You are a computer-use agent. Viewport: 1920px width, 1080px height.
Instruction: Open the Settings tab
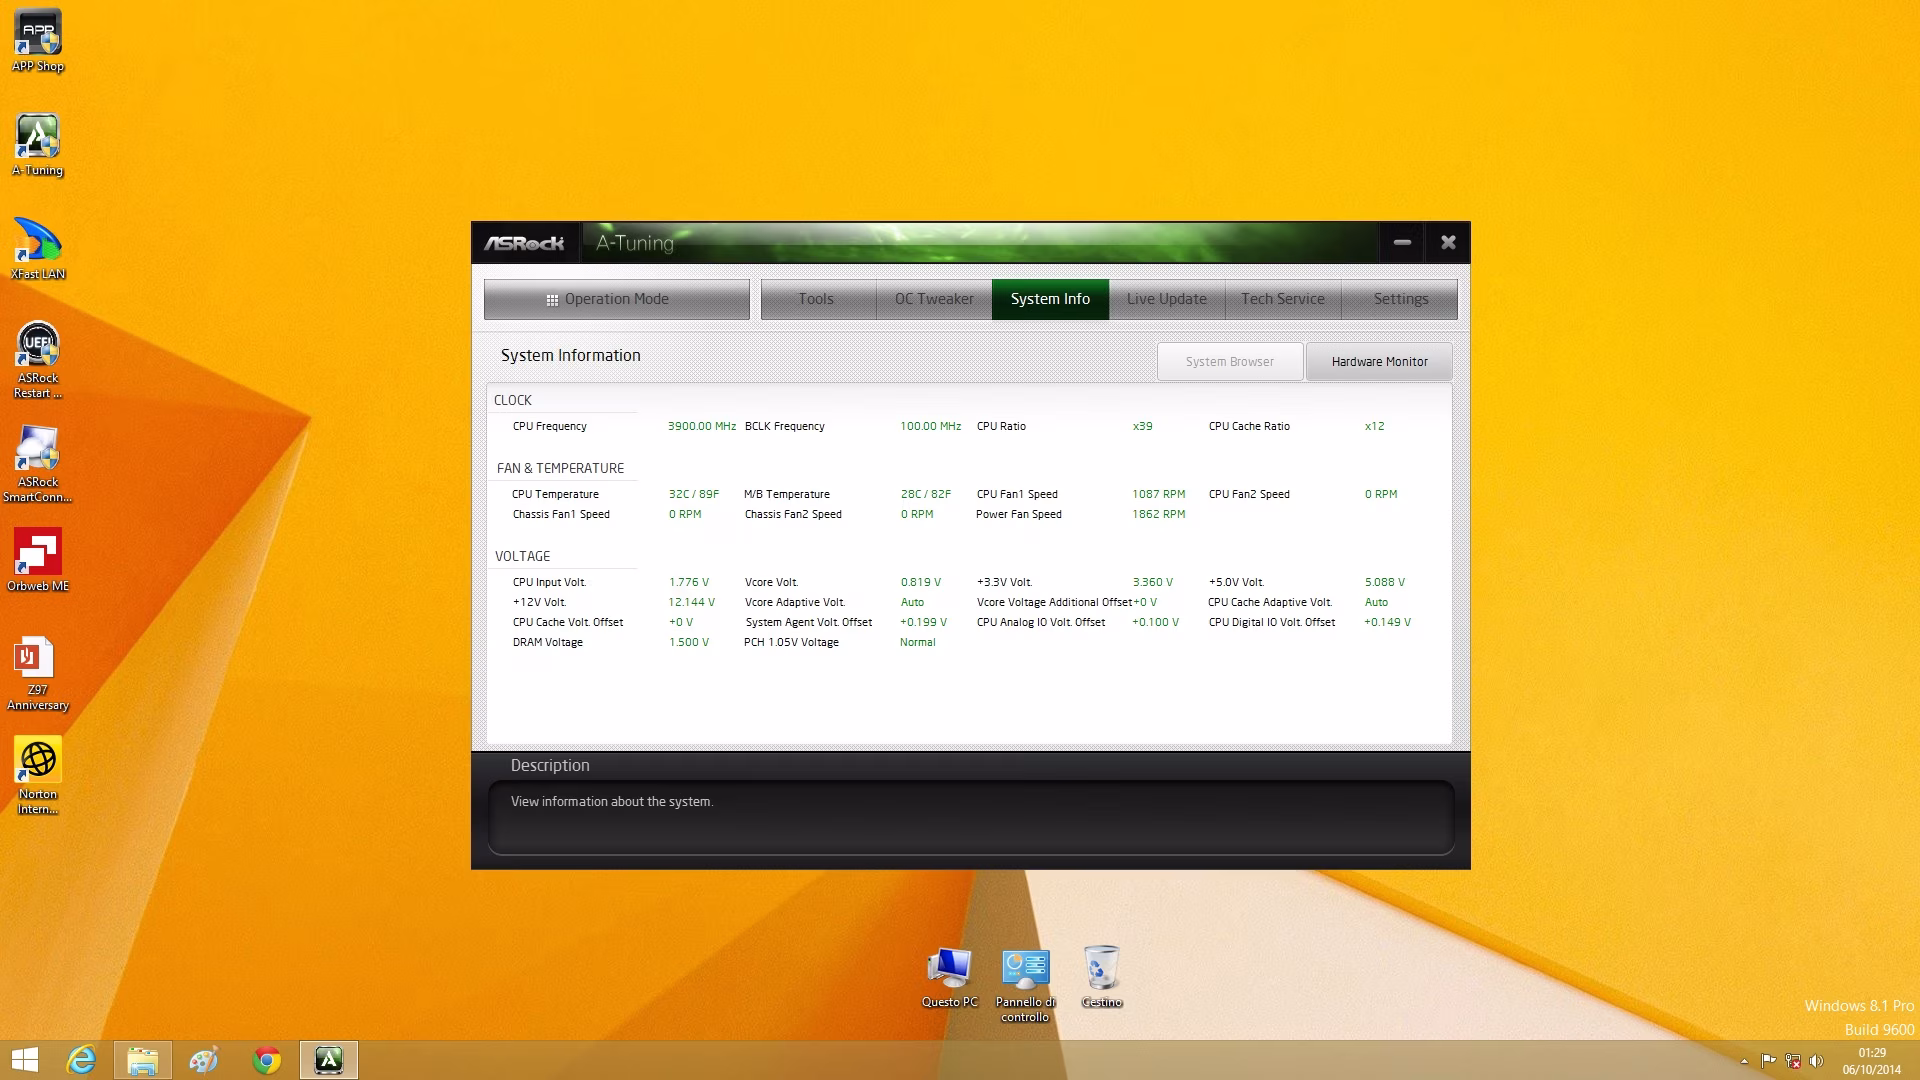tap(1400, 299)
